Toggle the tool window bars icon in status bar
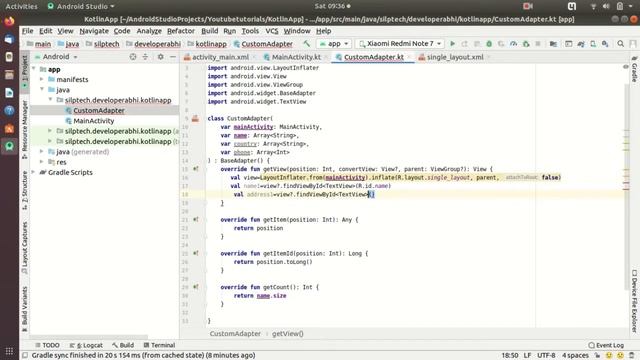Image resolution: width=640 pixels, height=360 pixels. [x=25, y=356]
